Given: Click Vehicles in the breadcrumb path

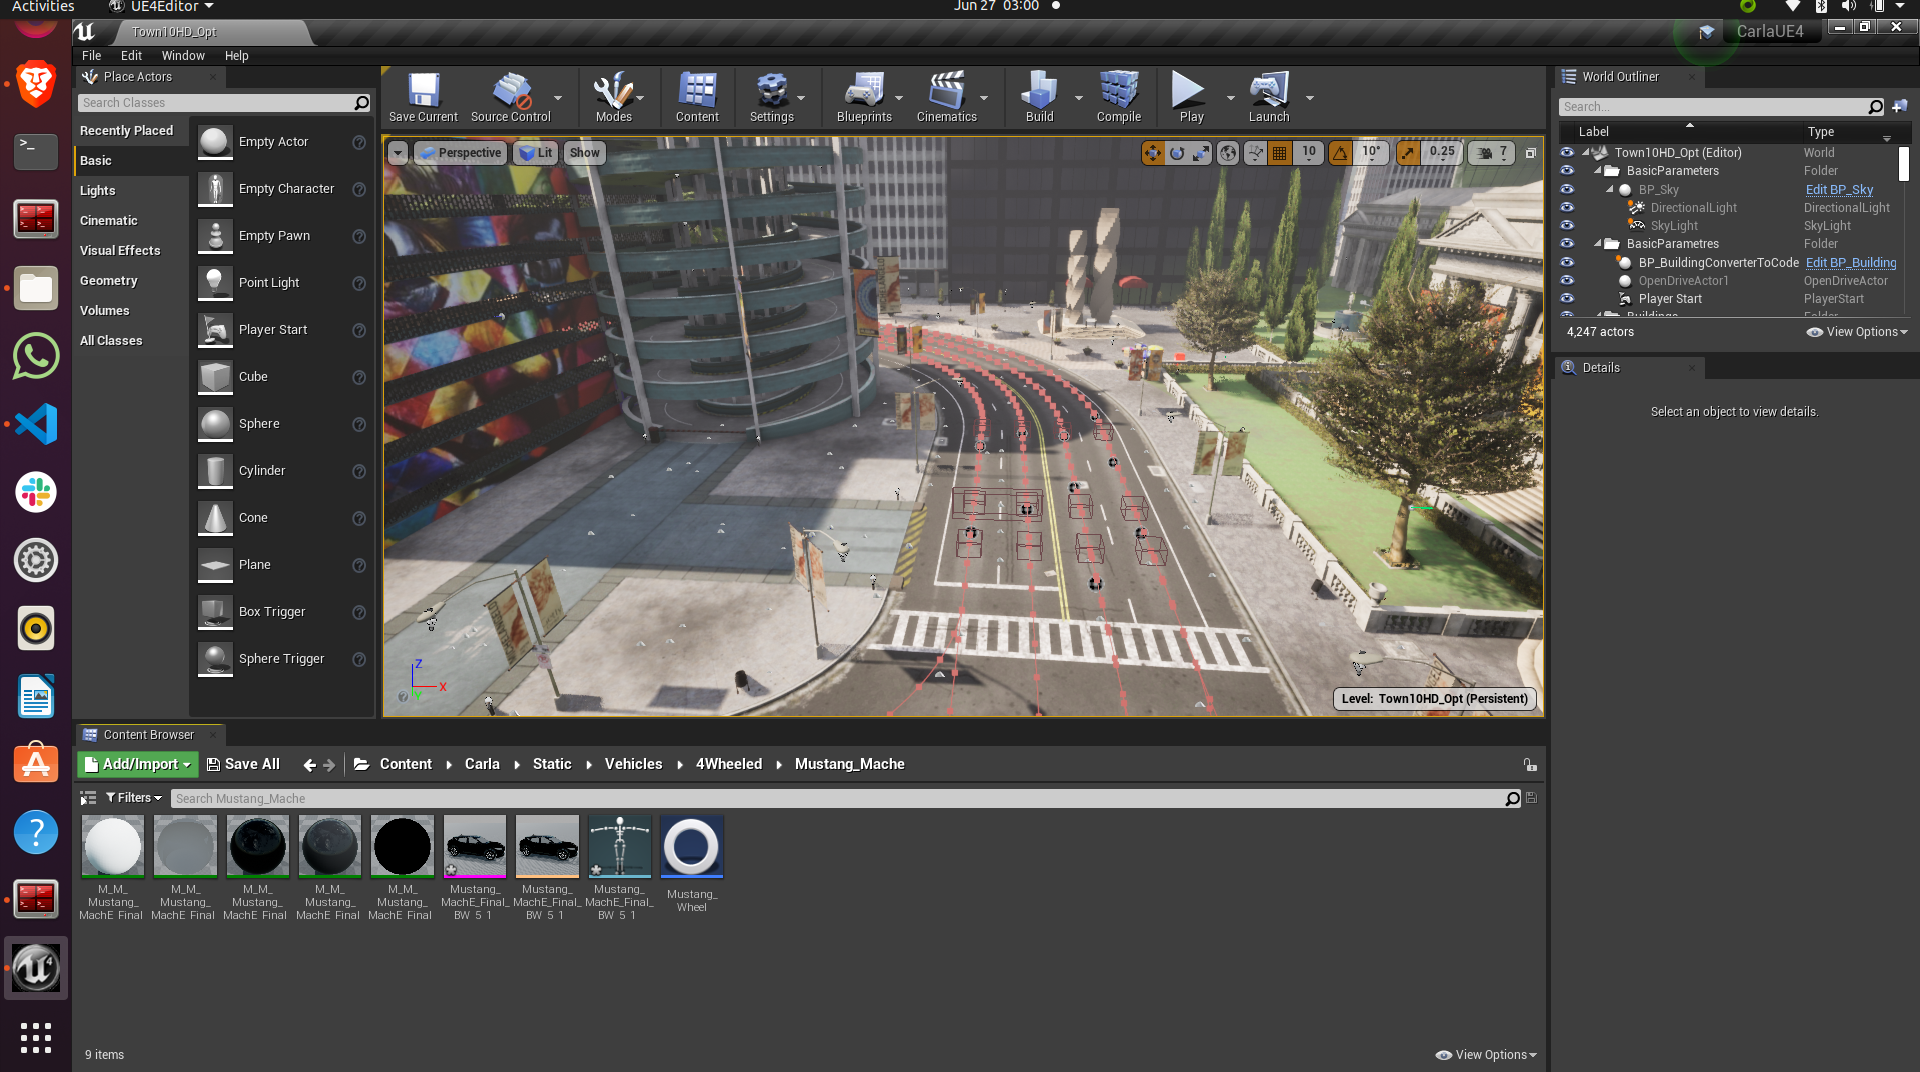Looking at the screenshot, I should (x=633, y=764).
